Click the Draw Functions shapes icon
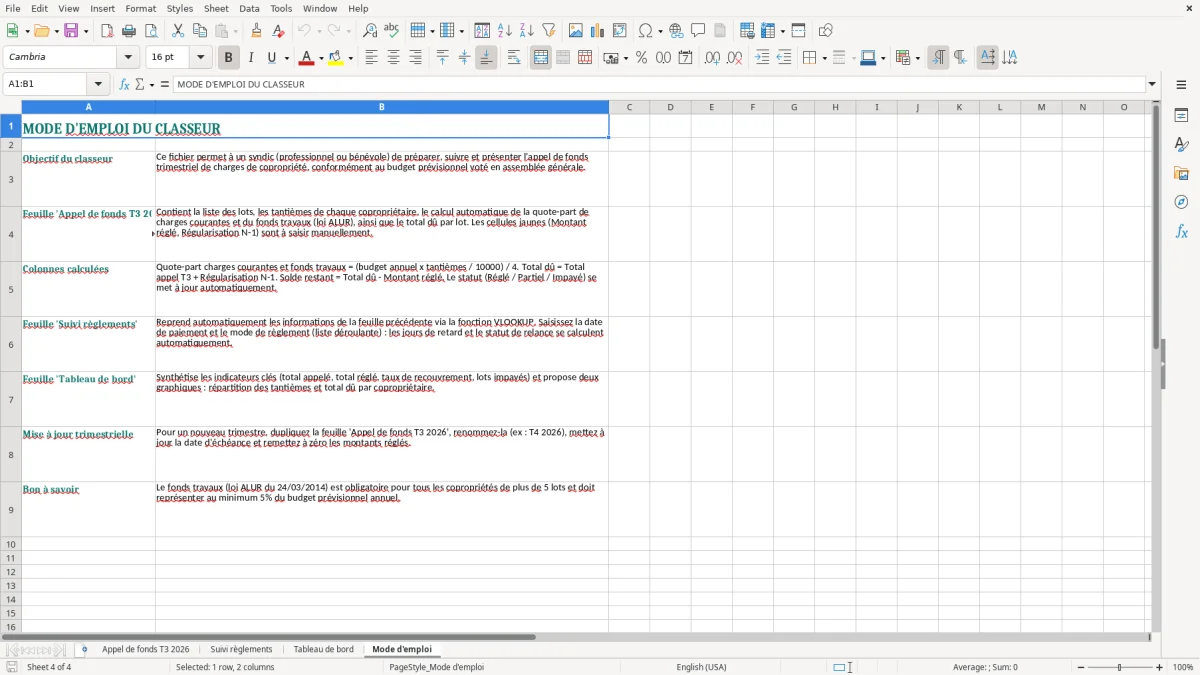1200x675 pixels. click(826, 31)
